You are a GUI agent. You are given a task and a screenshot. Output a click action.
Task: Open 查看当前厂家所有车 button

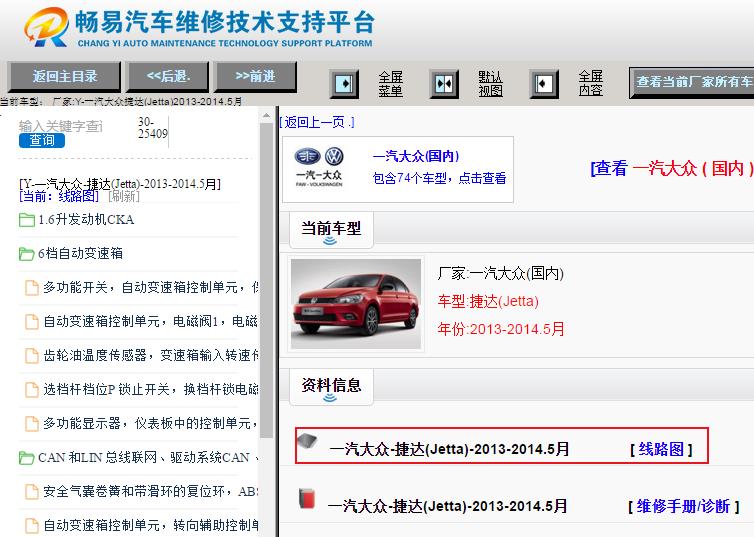(691, 82)
